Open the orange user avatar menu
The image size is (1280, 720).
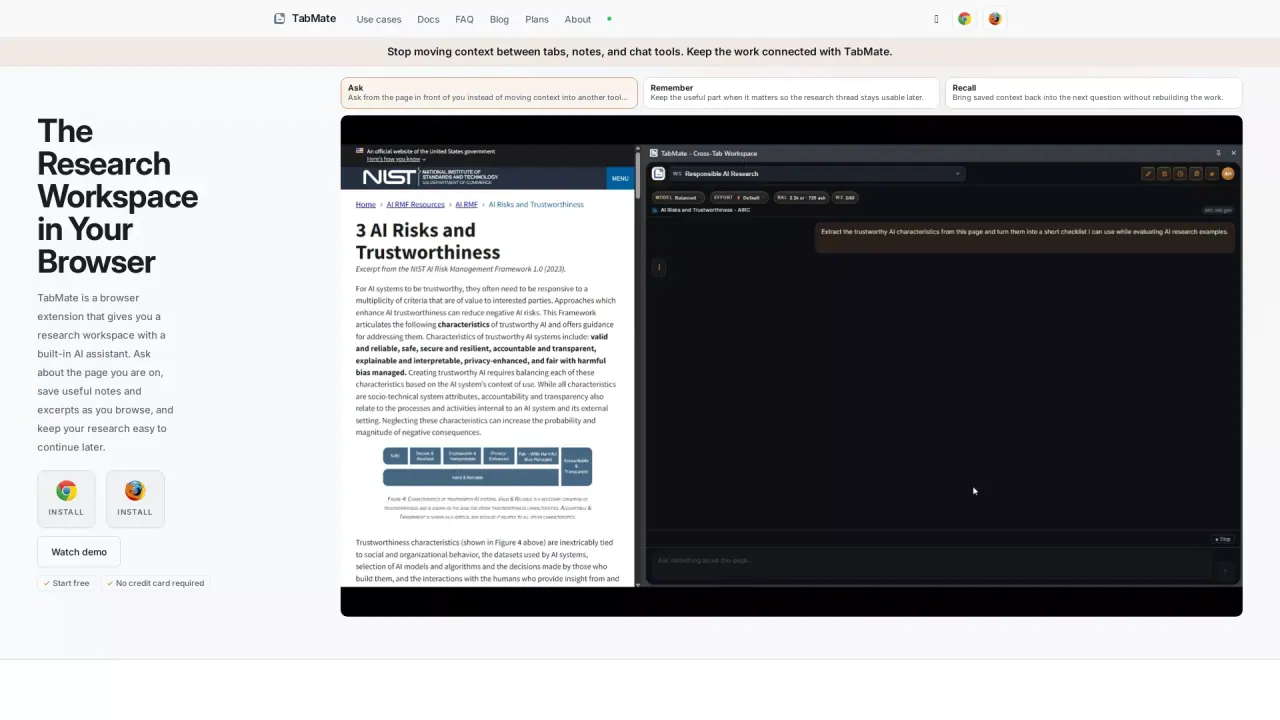tap(1228, 174)
